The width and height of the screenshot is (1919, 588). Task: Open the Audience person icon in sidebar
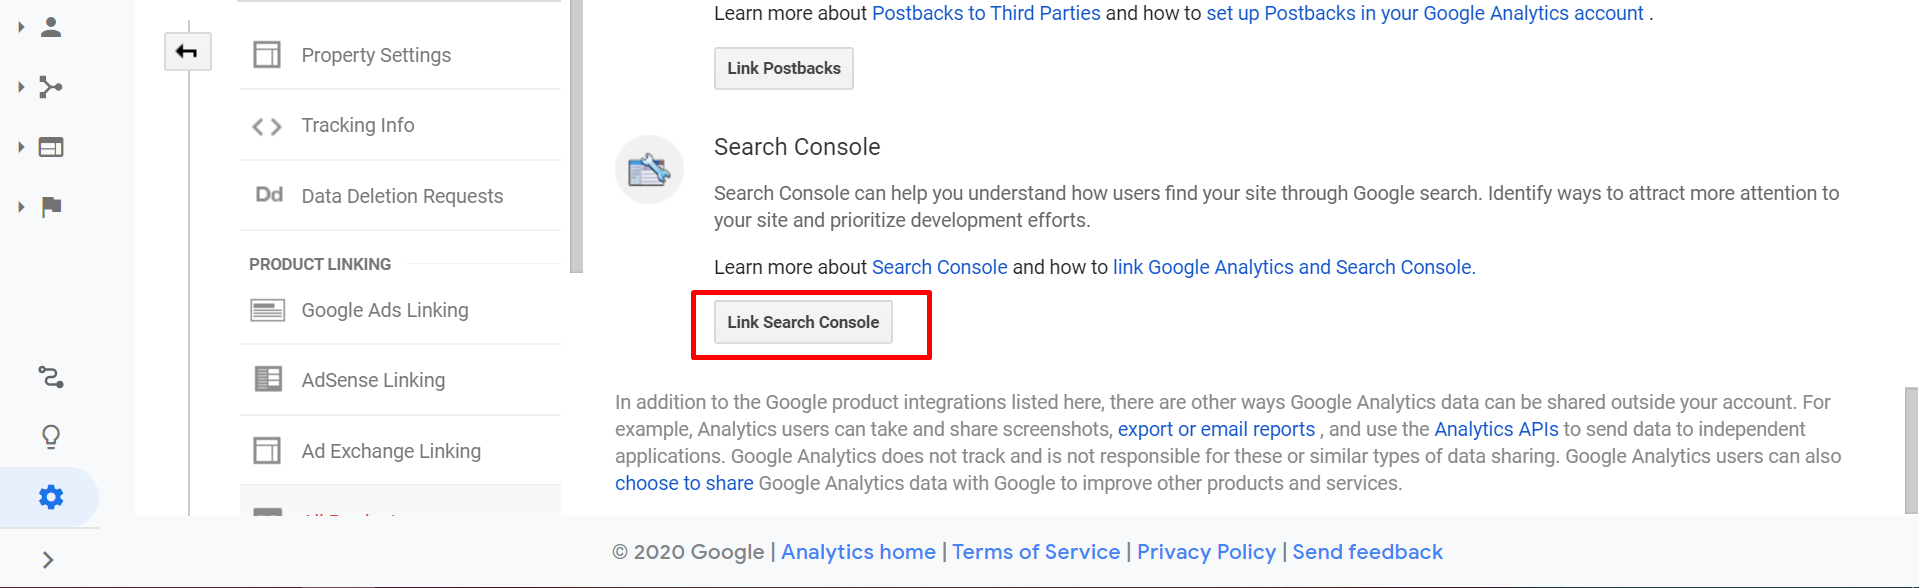pos(51,27)
